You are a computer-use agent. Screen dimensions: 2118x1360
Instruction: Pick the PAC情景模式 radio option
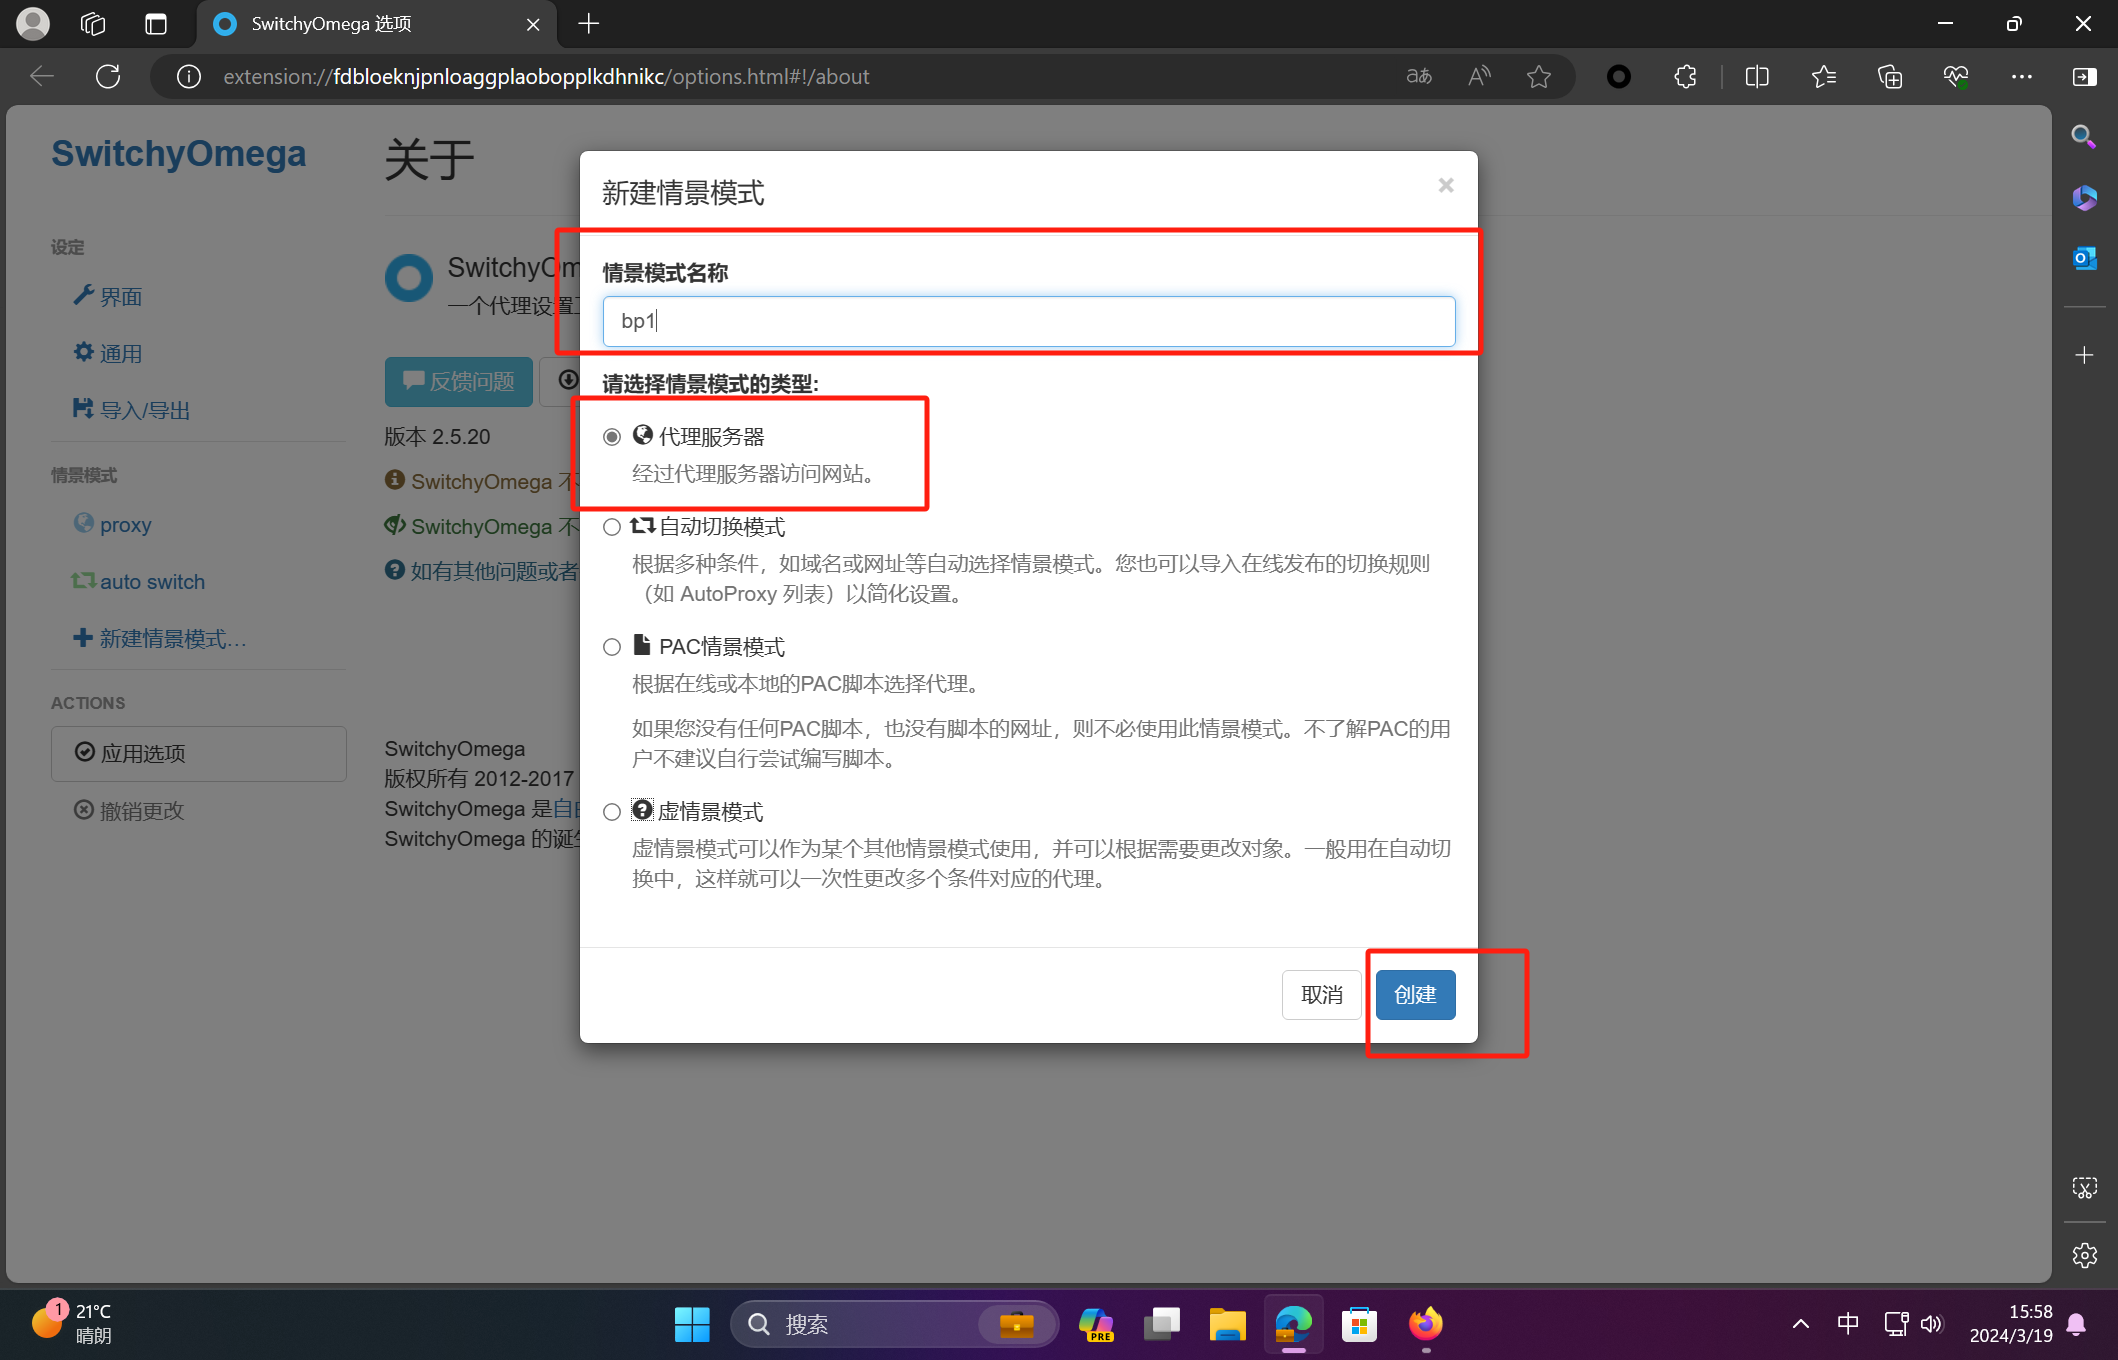(612, 646)
